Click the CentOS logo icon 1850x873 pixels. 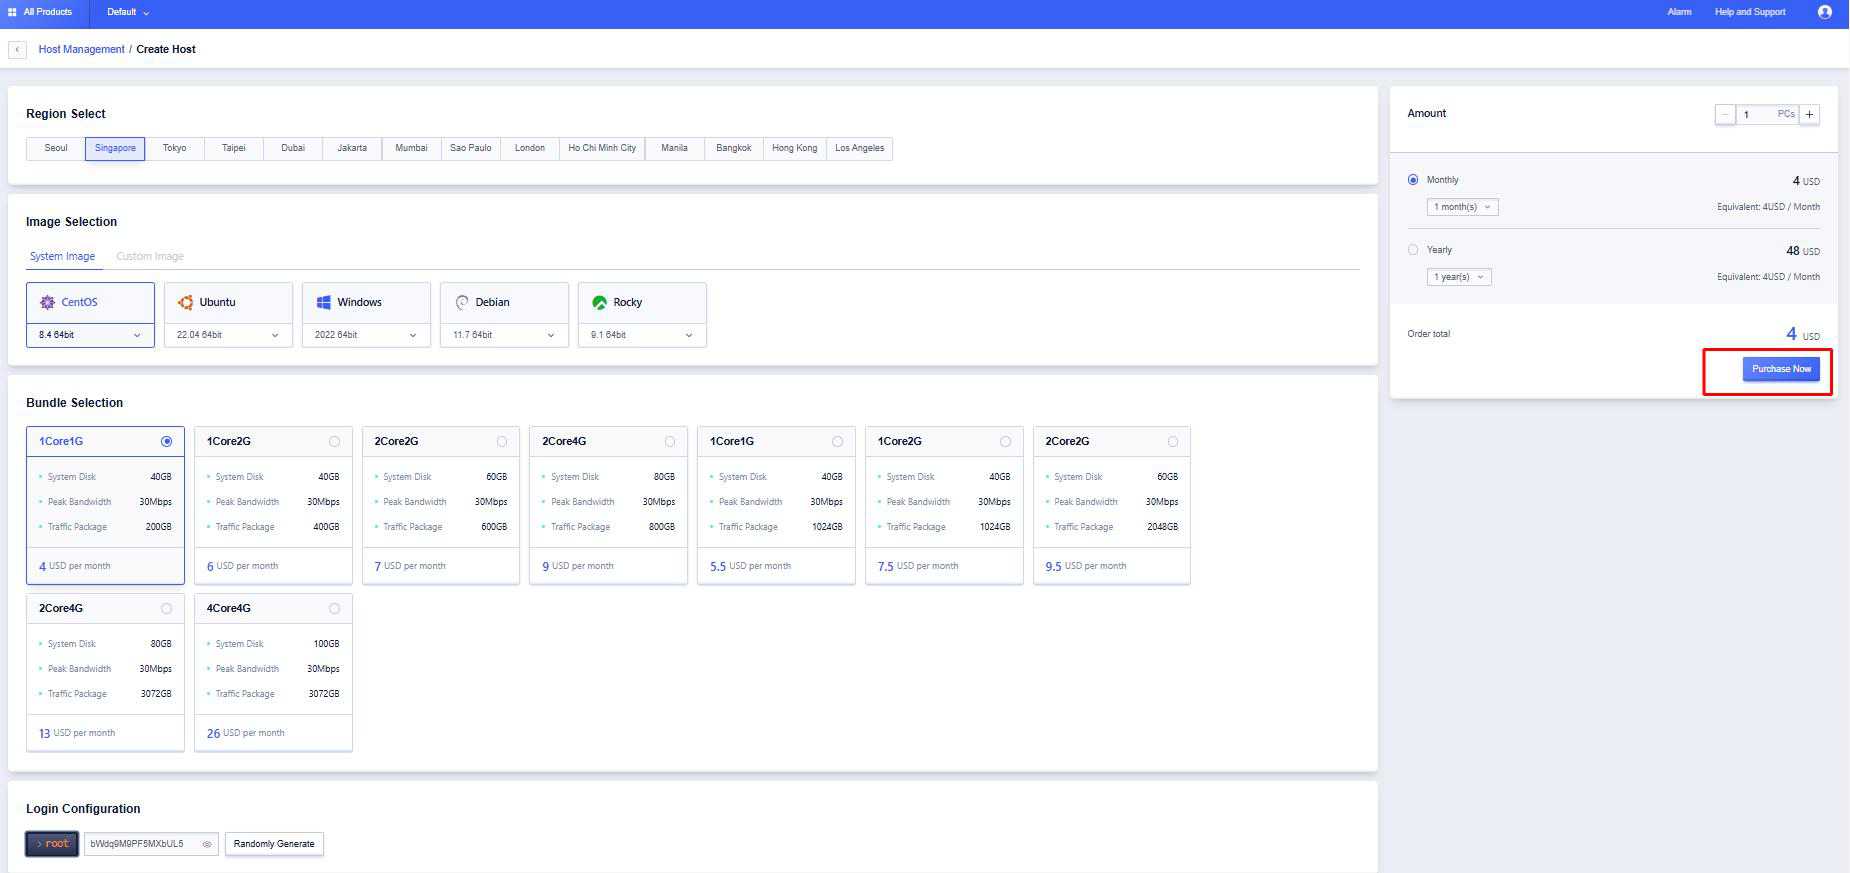(47, 302)
